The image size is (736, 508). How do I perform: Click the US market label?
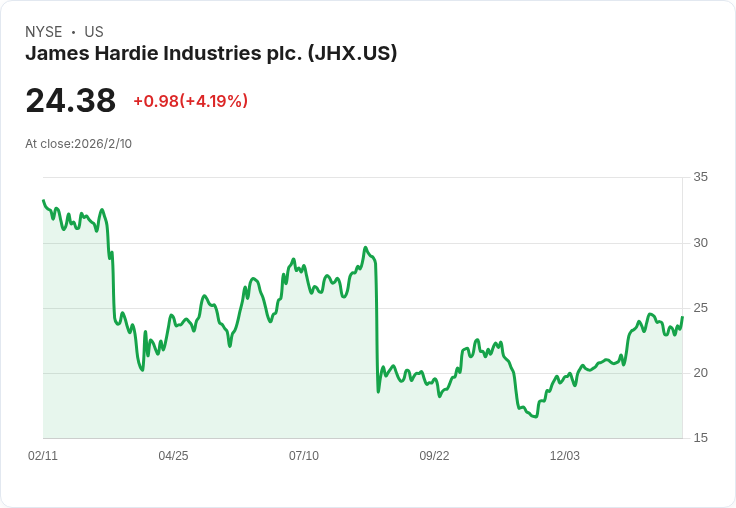tap(94, 32)
